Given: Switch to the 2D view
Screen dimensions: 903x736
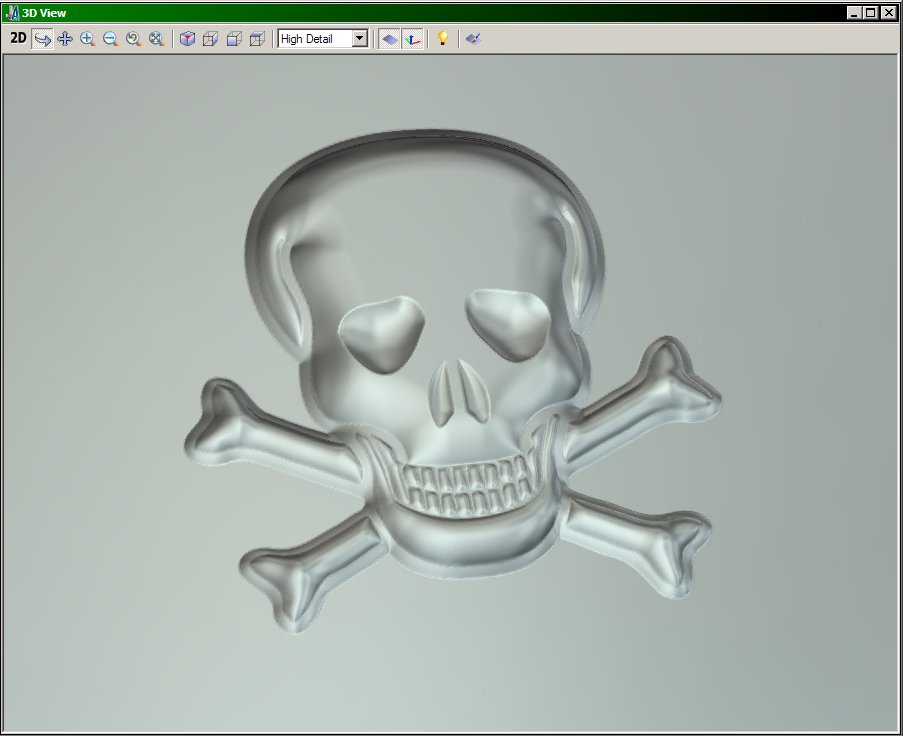Looking at the screenshot, I should (x=18, y=39).
